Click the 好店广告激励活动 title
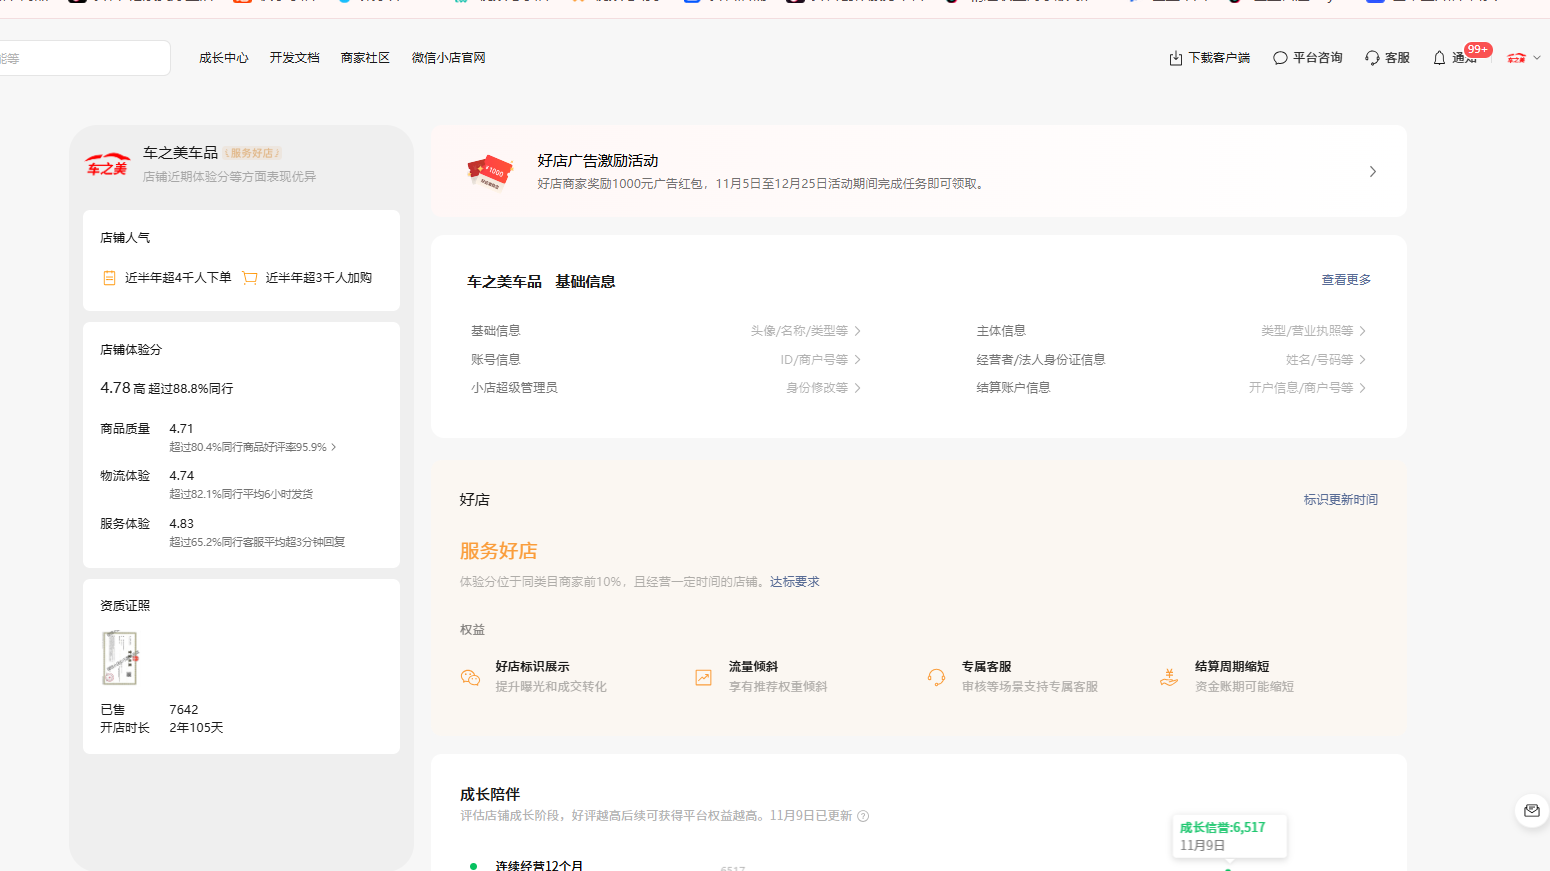Screen dimensions: 1550x871 coord(598,161)
